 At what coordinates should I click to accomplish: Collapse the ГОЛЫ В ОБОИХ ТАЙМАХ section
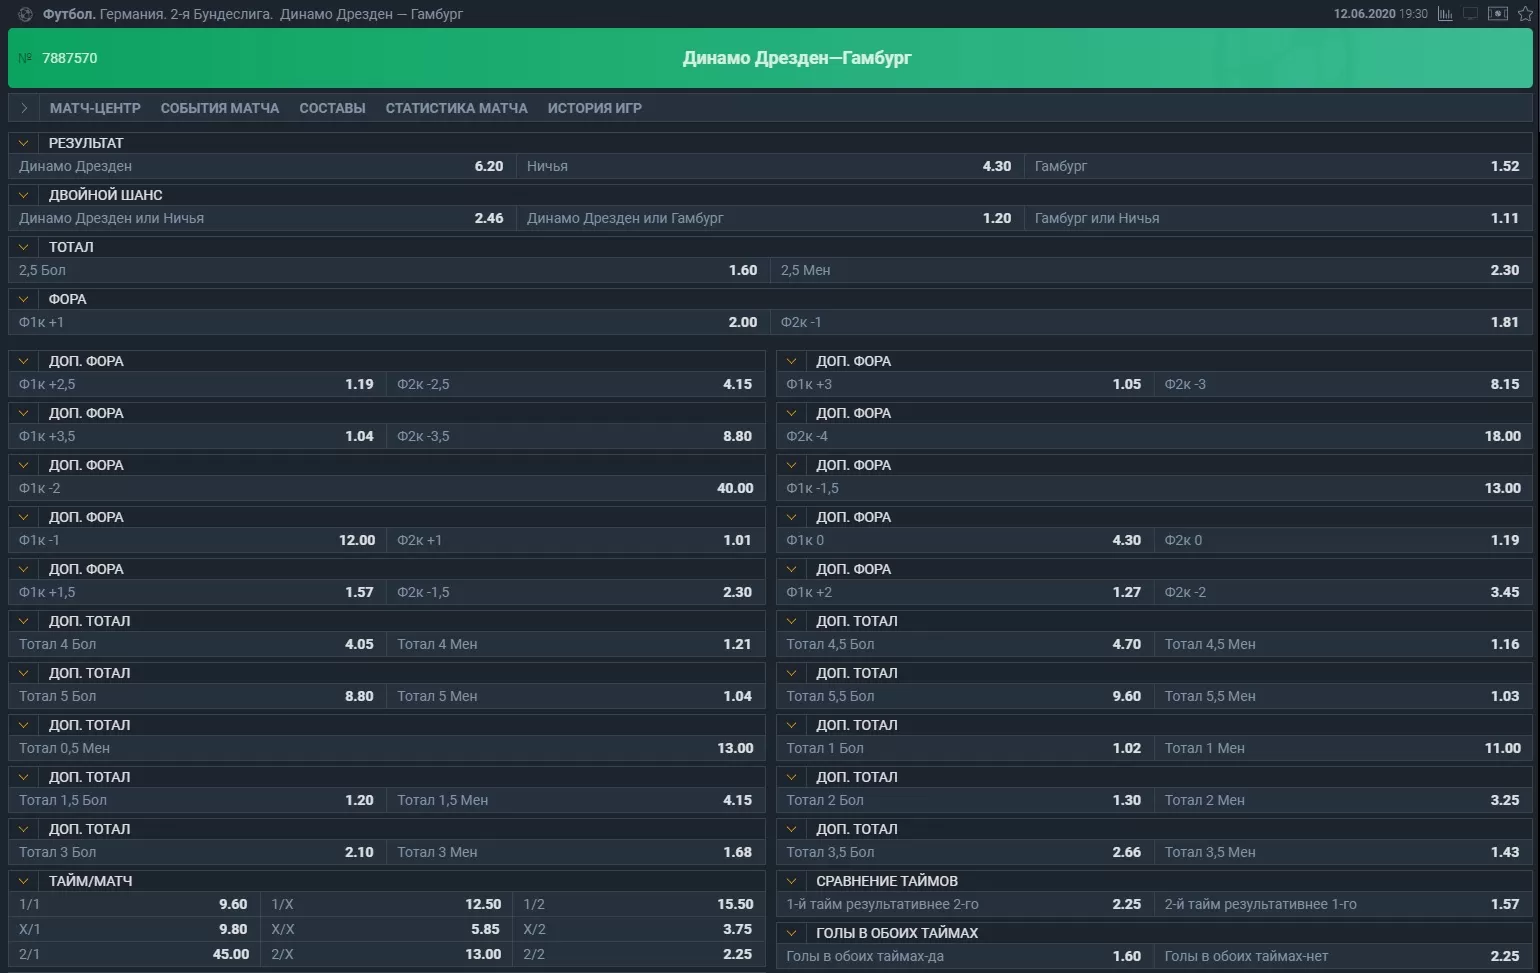[791, 933]
